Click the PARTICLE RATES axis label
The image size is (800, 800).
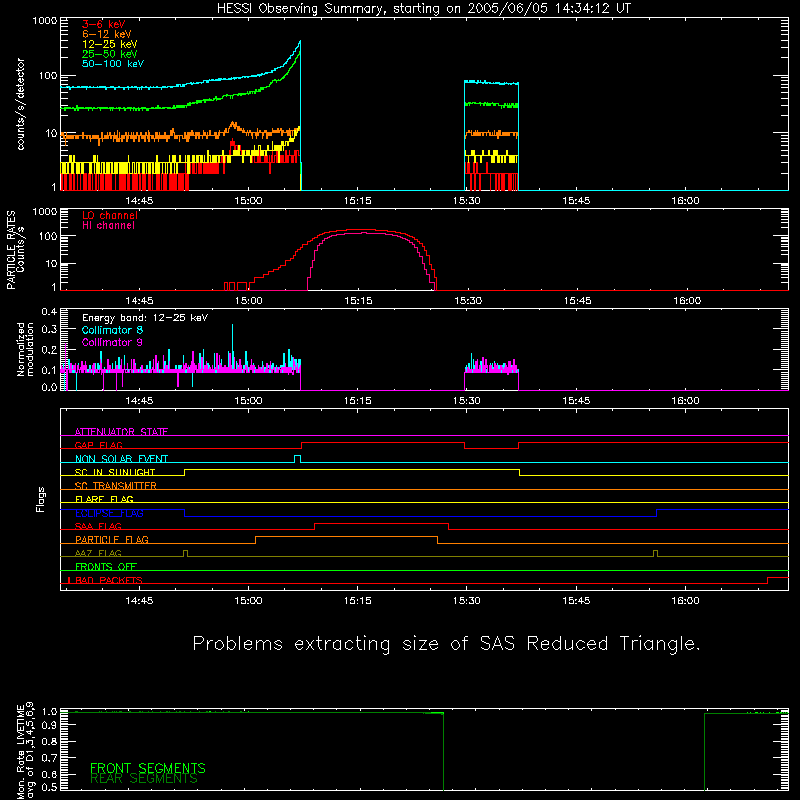pyautogui.click(x=11, y=250)
